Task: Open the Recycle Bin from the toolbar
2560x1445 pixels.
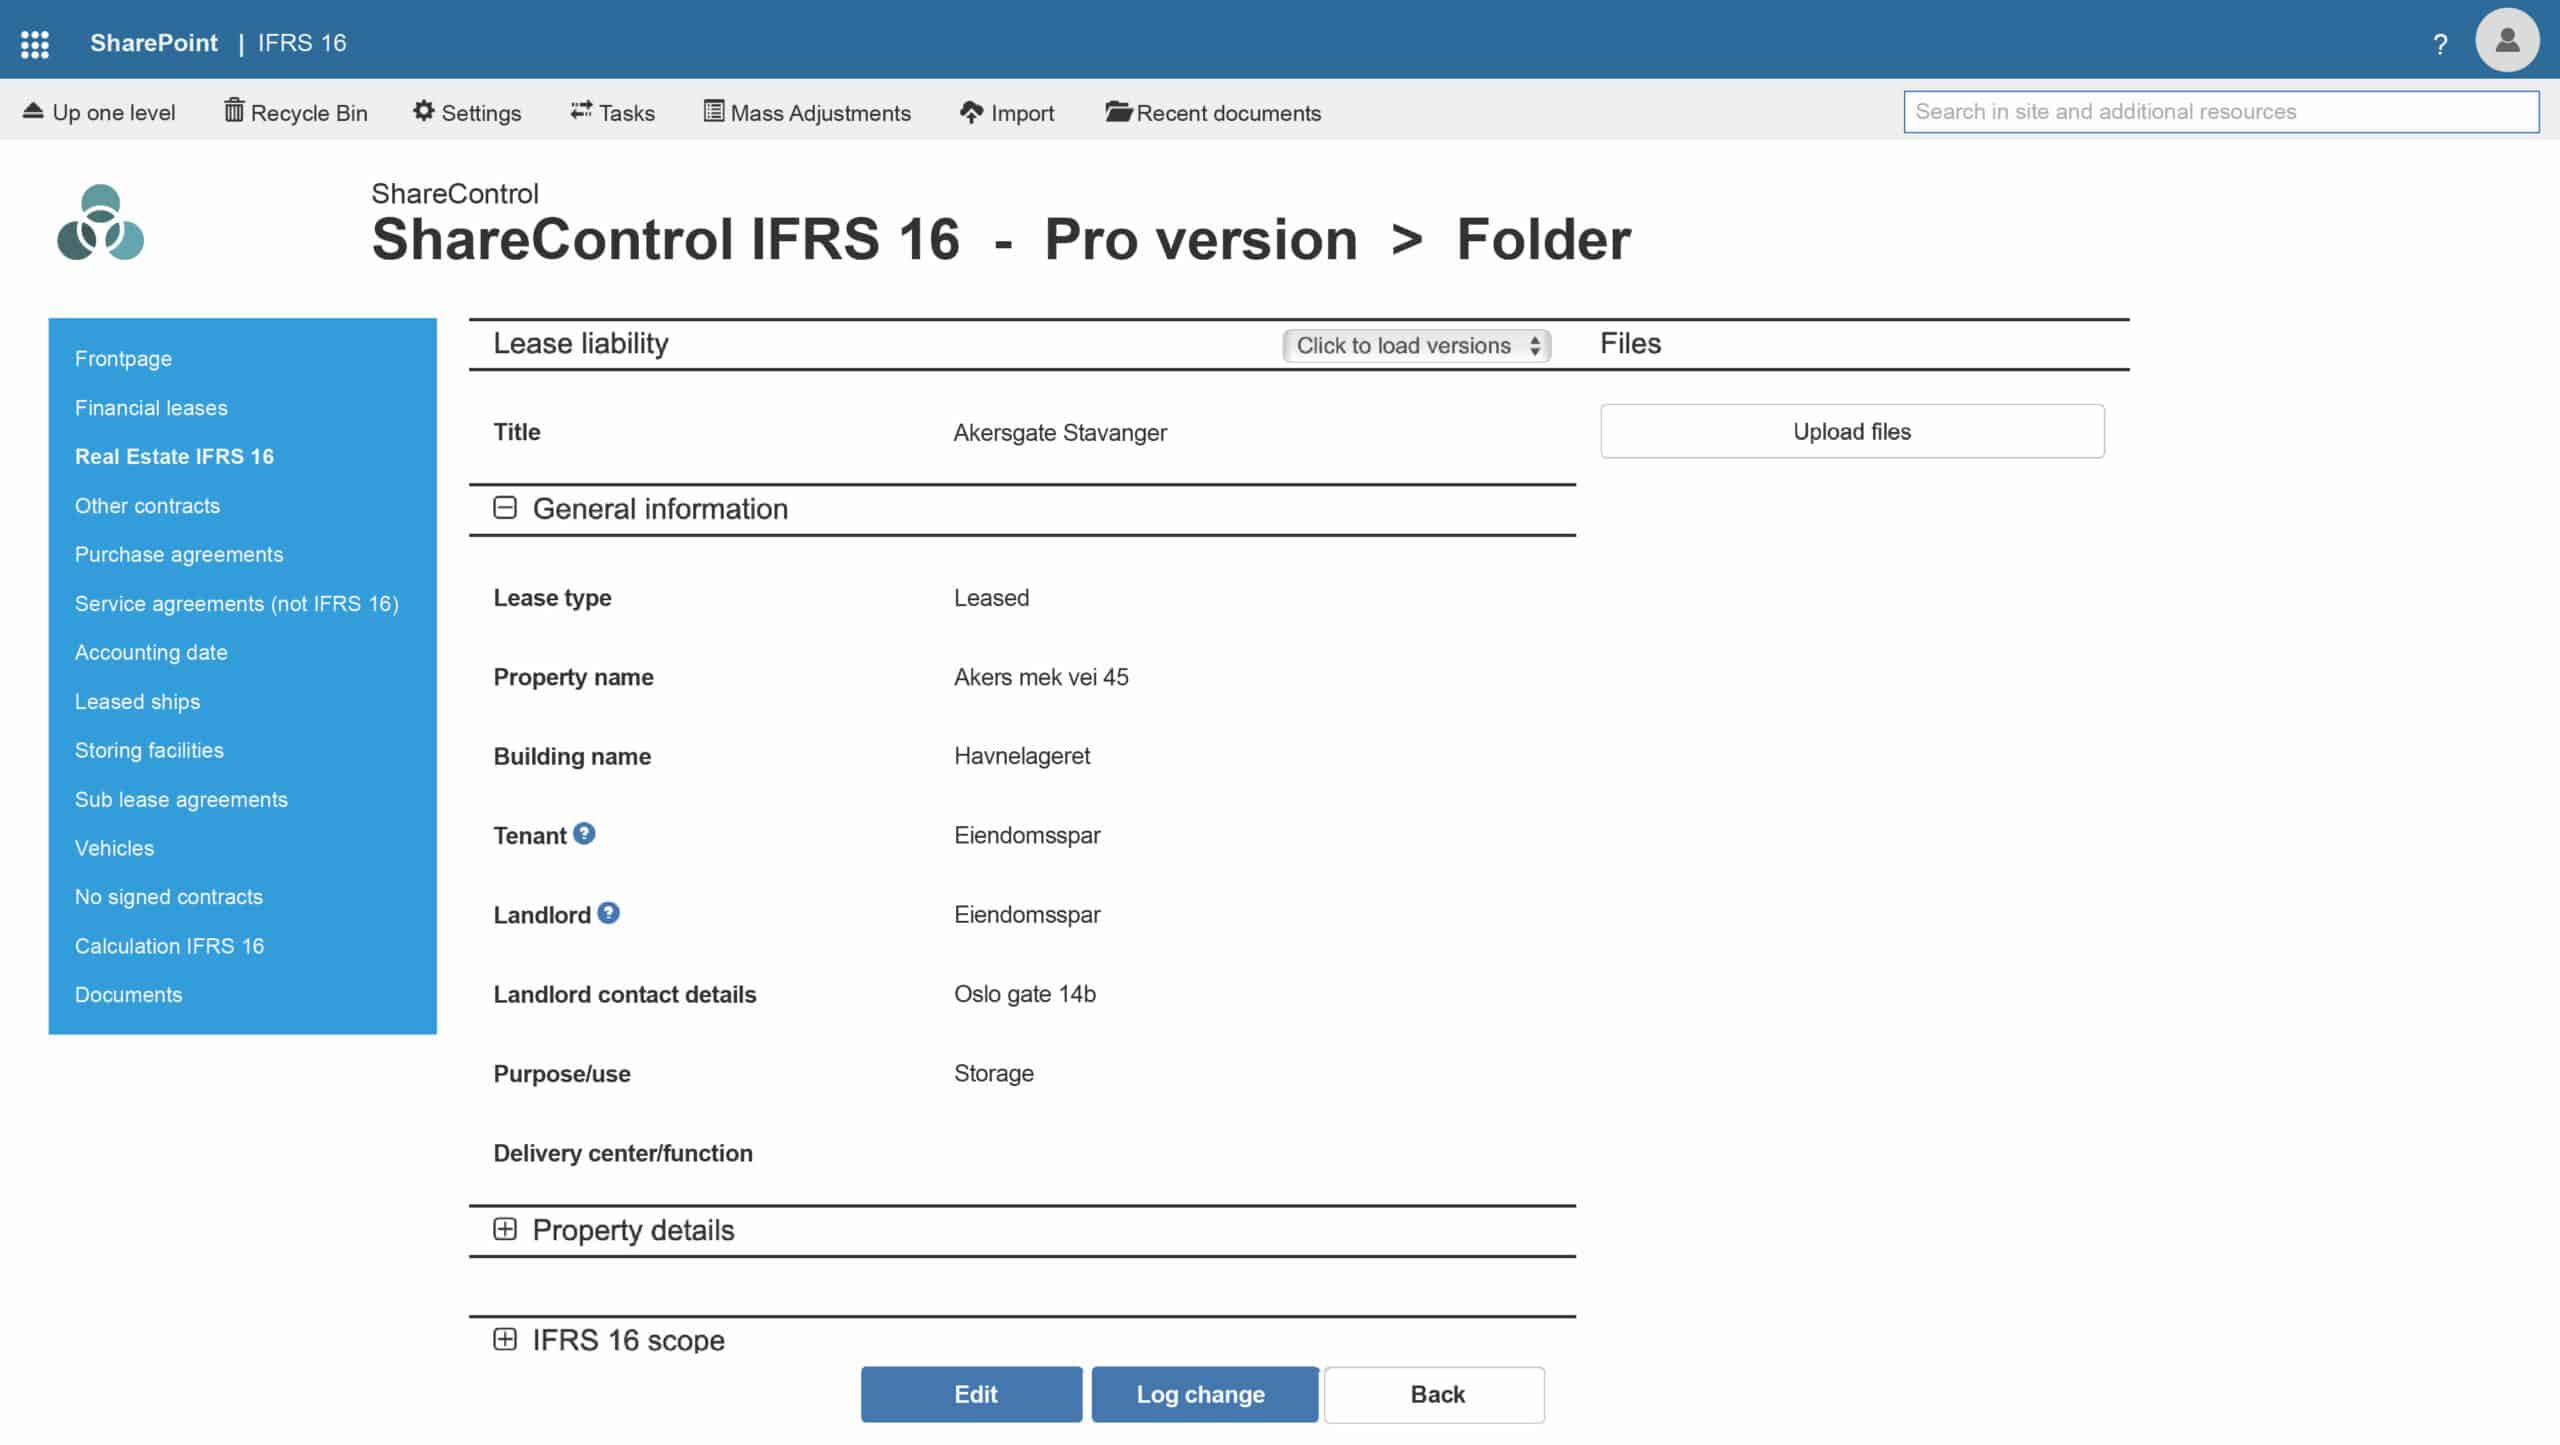Action: (x=295, y=112)
